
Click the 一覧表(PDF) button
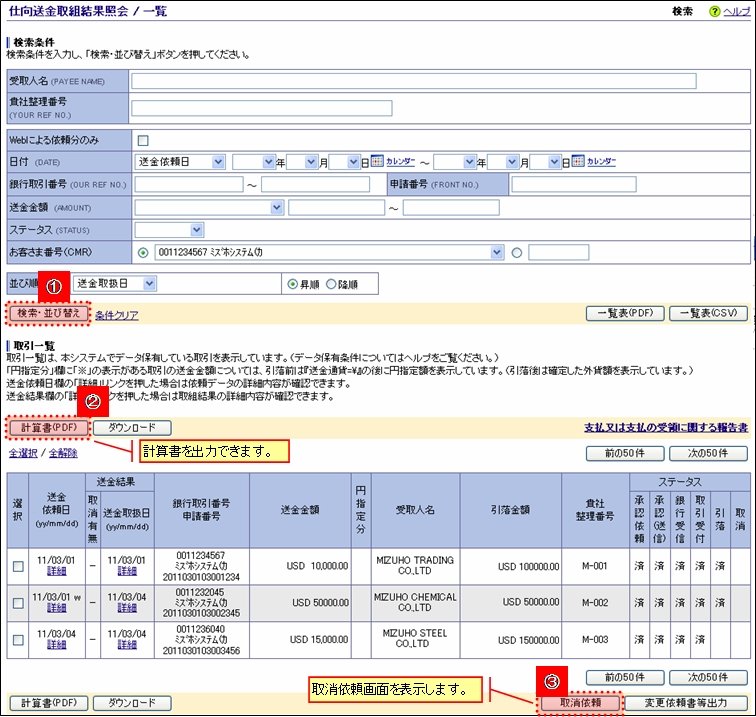click(625, 313)
